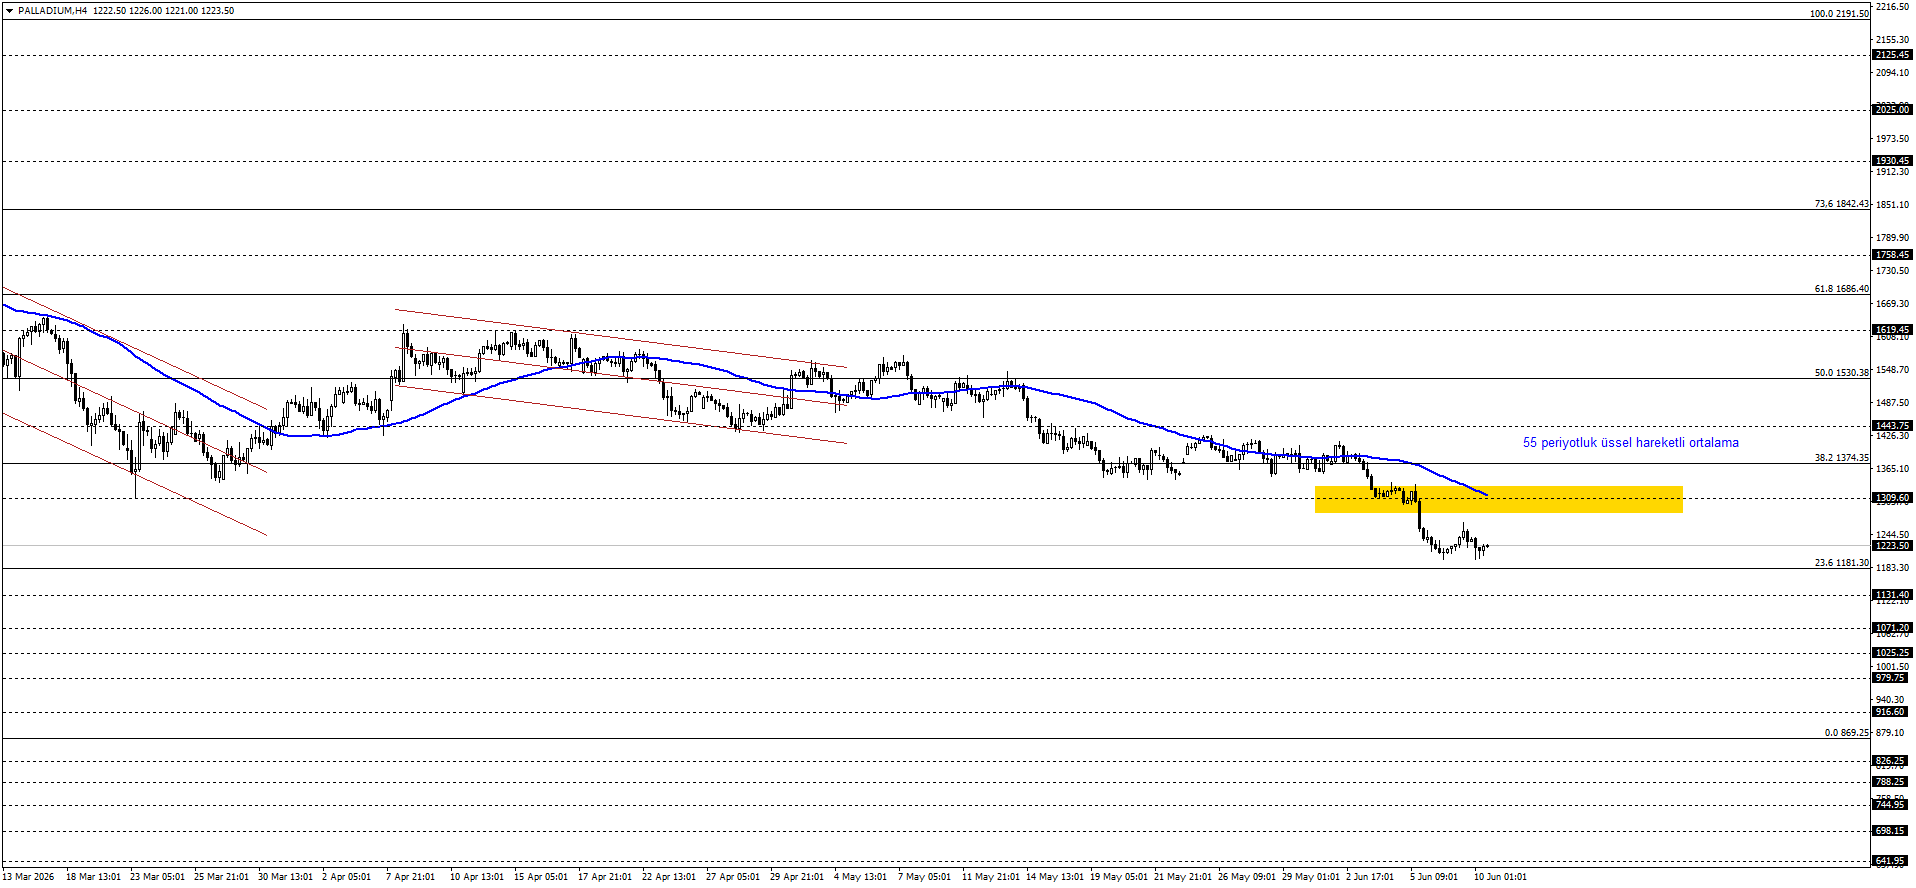Viewport: 1916px width, 888px height.
Task: Click the Fibonacci label '38.2 1374.35'
Action: (x=1841, y=458)
